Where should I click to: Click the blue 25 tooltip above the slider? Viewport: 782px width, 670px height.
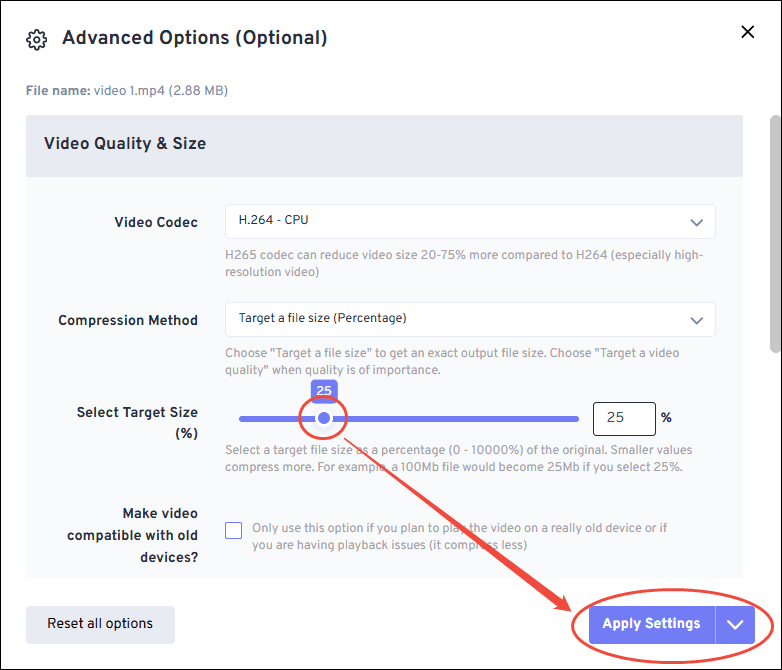(324, 390)
